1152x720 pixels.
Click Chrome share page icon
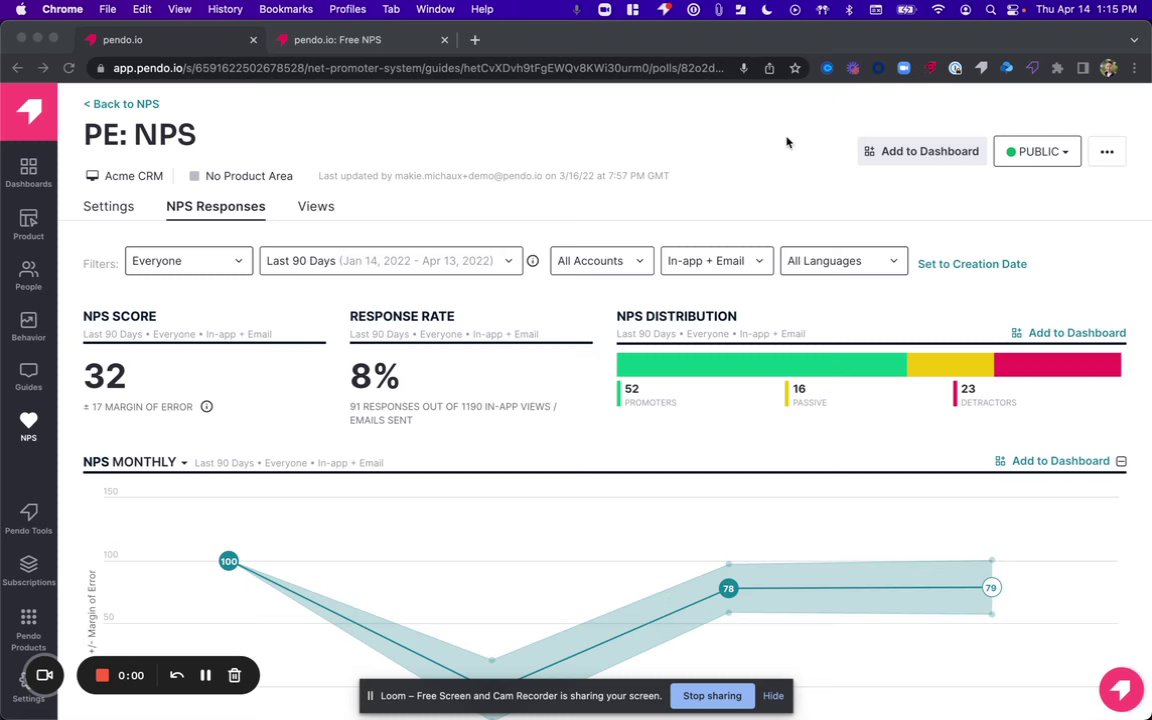click(769, 68)
